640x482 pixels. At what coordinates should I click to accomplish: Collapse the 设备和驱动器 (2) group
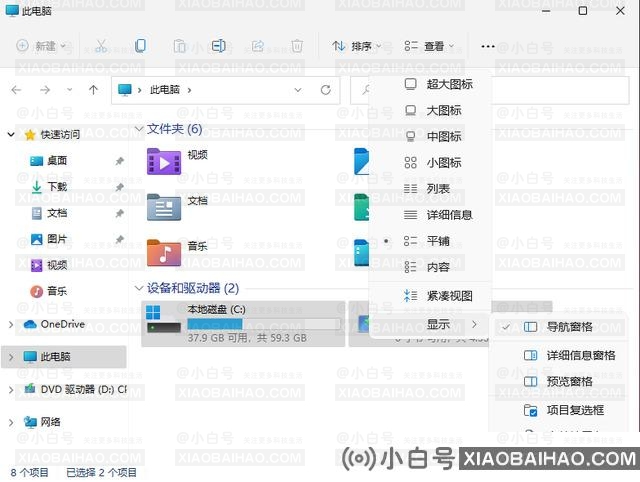pyautogui.click(x=139, y=288)
